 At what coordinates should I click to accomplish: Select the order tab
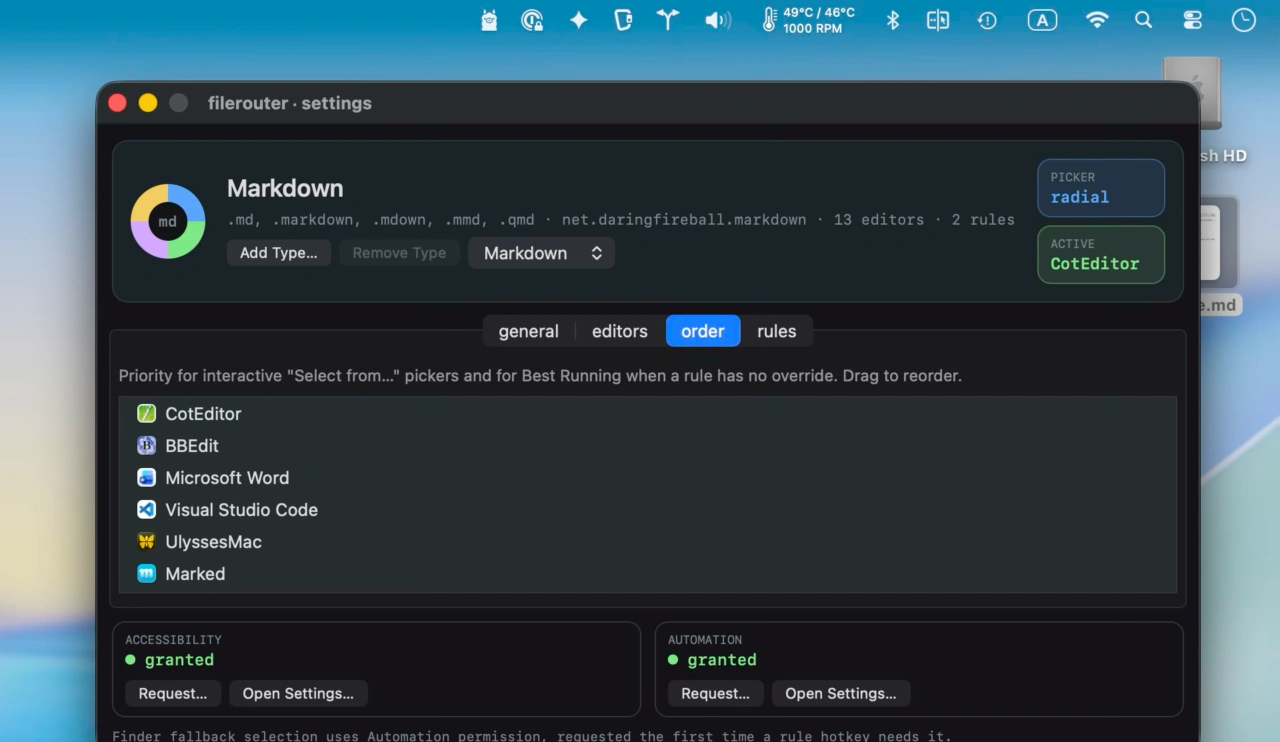pyautogui.click(x=703, y=331)
